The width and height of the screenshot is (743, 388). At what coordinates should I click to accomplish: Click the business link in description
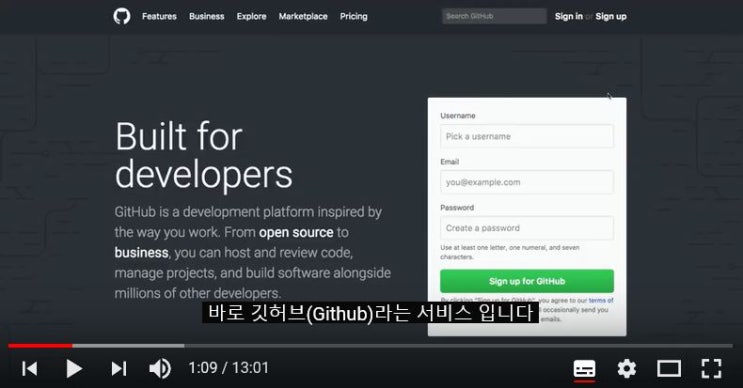click(x=141, y=253)
